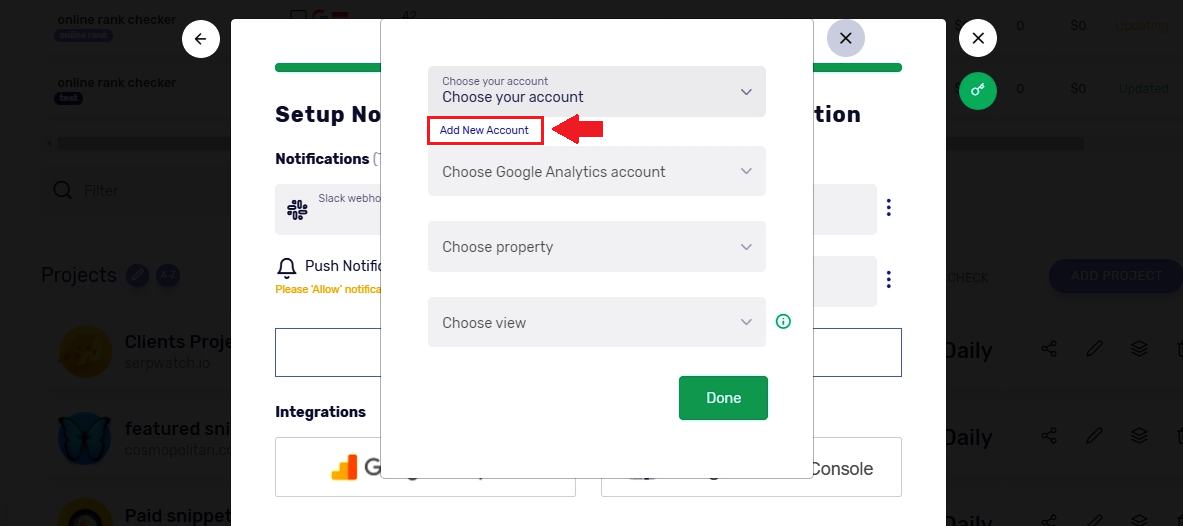
Task: Click the back arrow circle button
Action: (x=201, y=38)
